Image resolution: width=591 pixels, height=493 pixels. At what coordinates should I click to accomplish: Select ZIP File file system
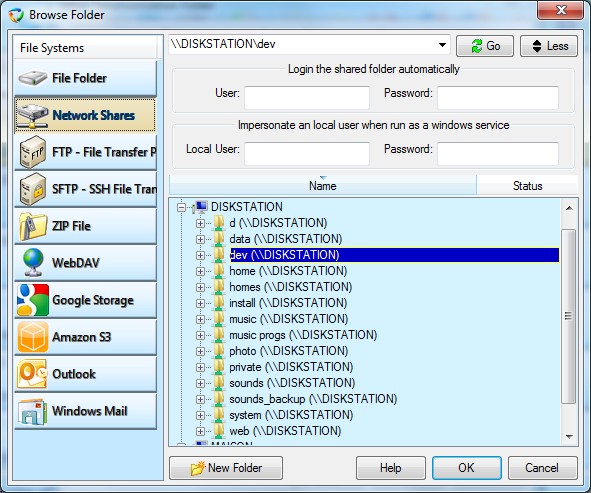click(86, 226)
